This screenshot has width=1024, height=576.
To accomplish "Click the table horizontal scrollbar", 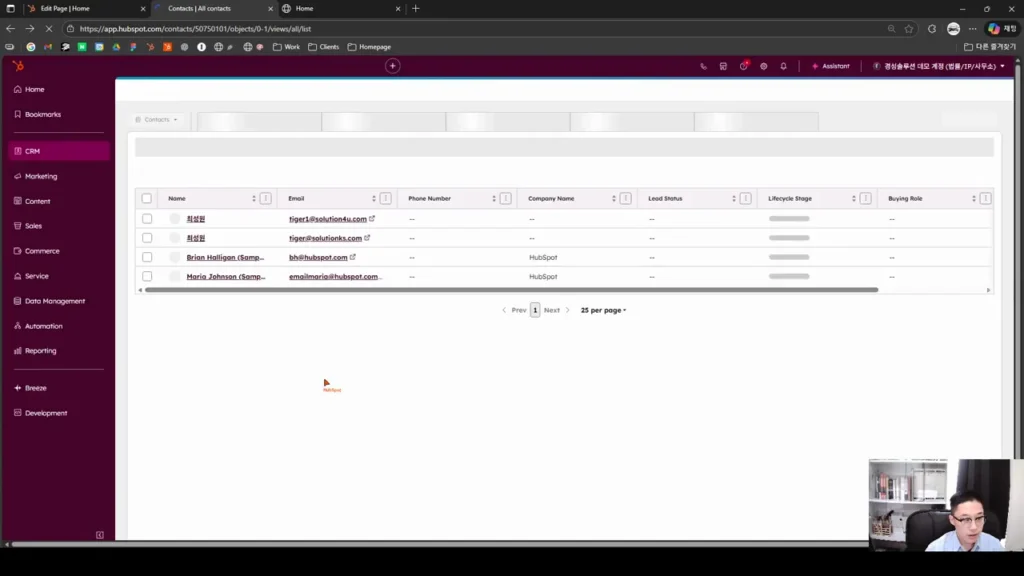I will pos(511,290).
